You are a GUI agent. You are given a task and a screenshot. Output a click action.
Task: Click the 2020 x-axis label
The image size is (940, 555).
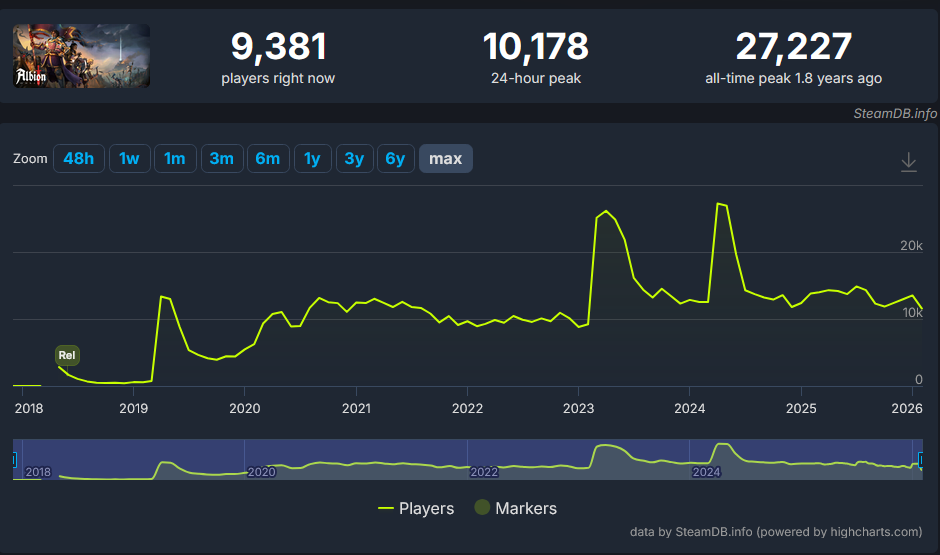[x=245, y=409]
